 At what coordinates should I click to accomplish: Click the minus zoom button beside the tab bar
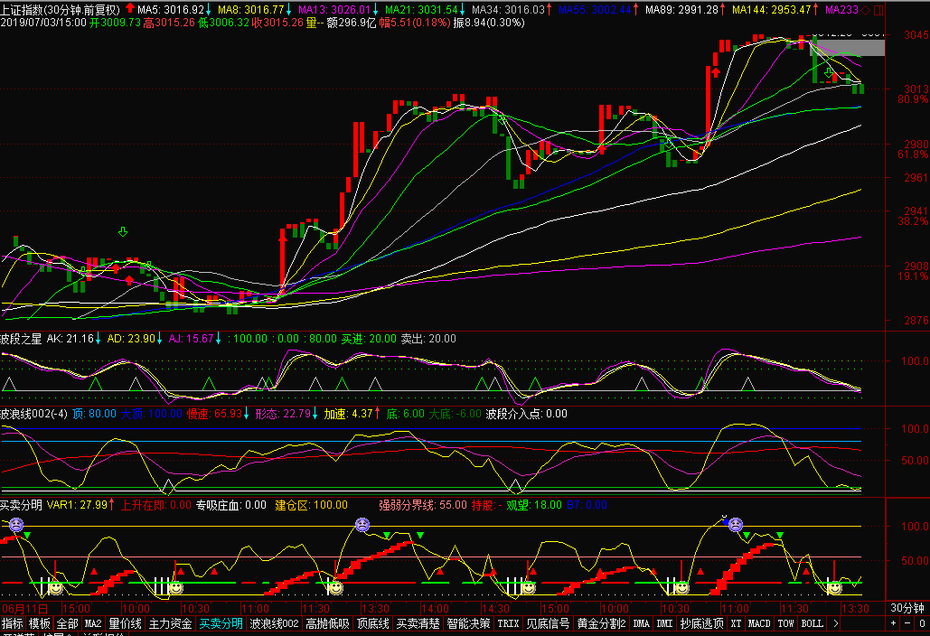coord(907,624)
